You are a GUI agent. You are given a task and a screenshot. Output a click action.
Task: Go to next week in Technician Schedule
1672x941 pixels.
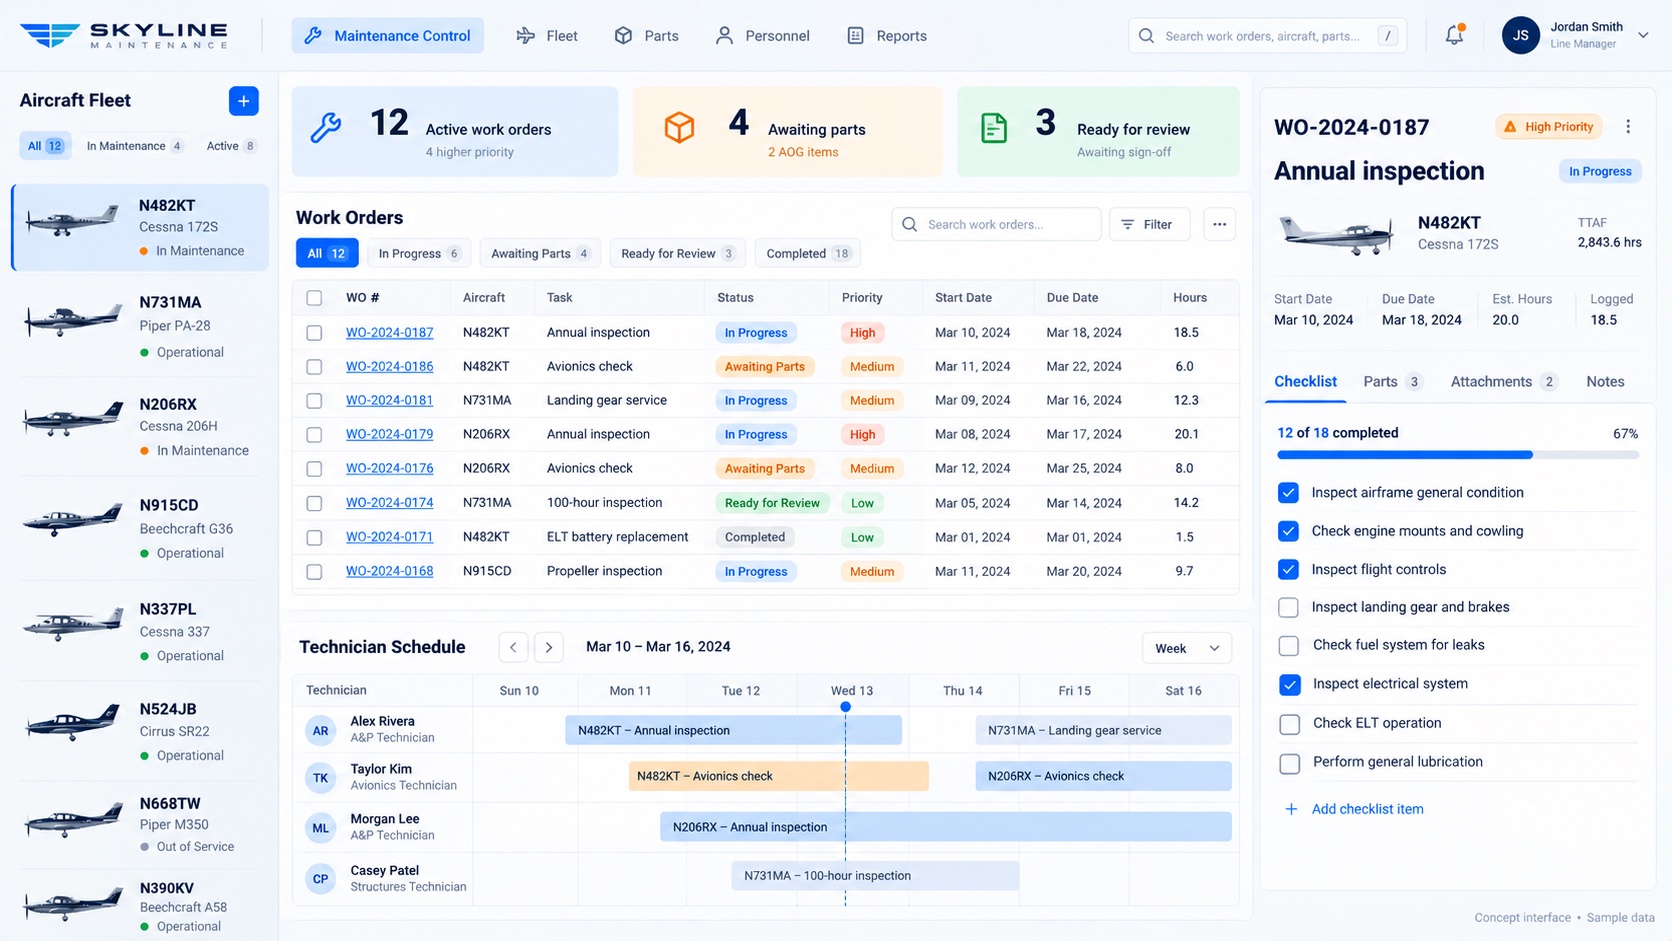click(549, 647)
